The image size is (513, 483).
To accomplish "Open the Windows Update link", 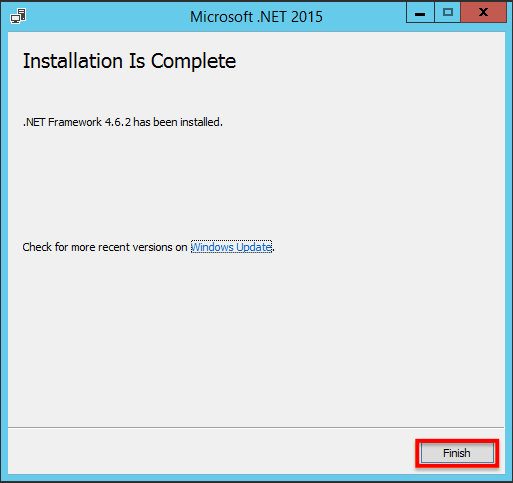I will click(x=231, y=247).
